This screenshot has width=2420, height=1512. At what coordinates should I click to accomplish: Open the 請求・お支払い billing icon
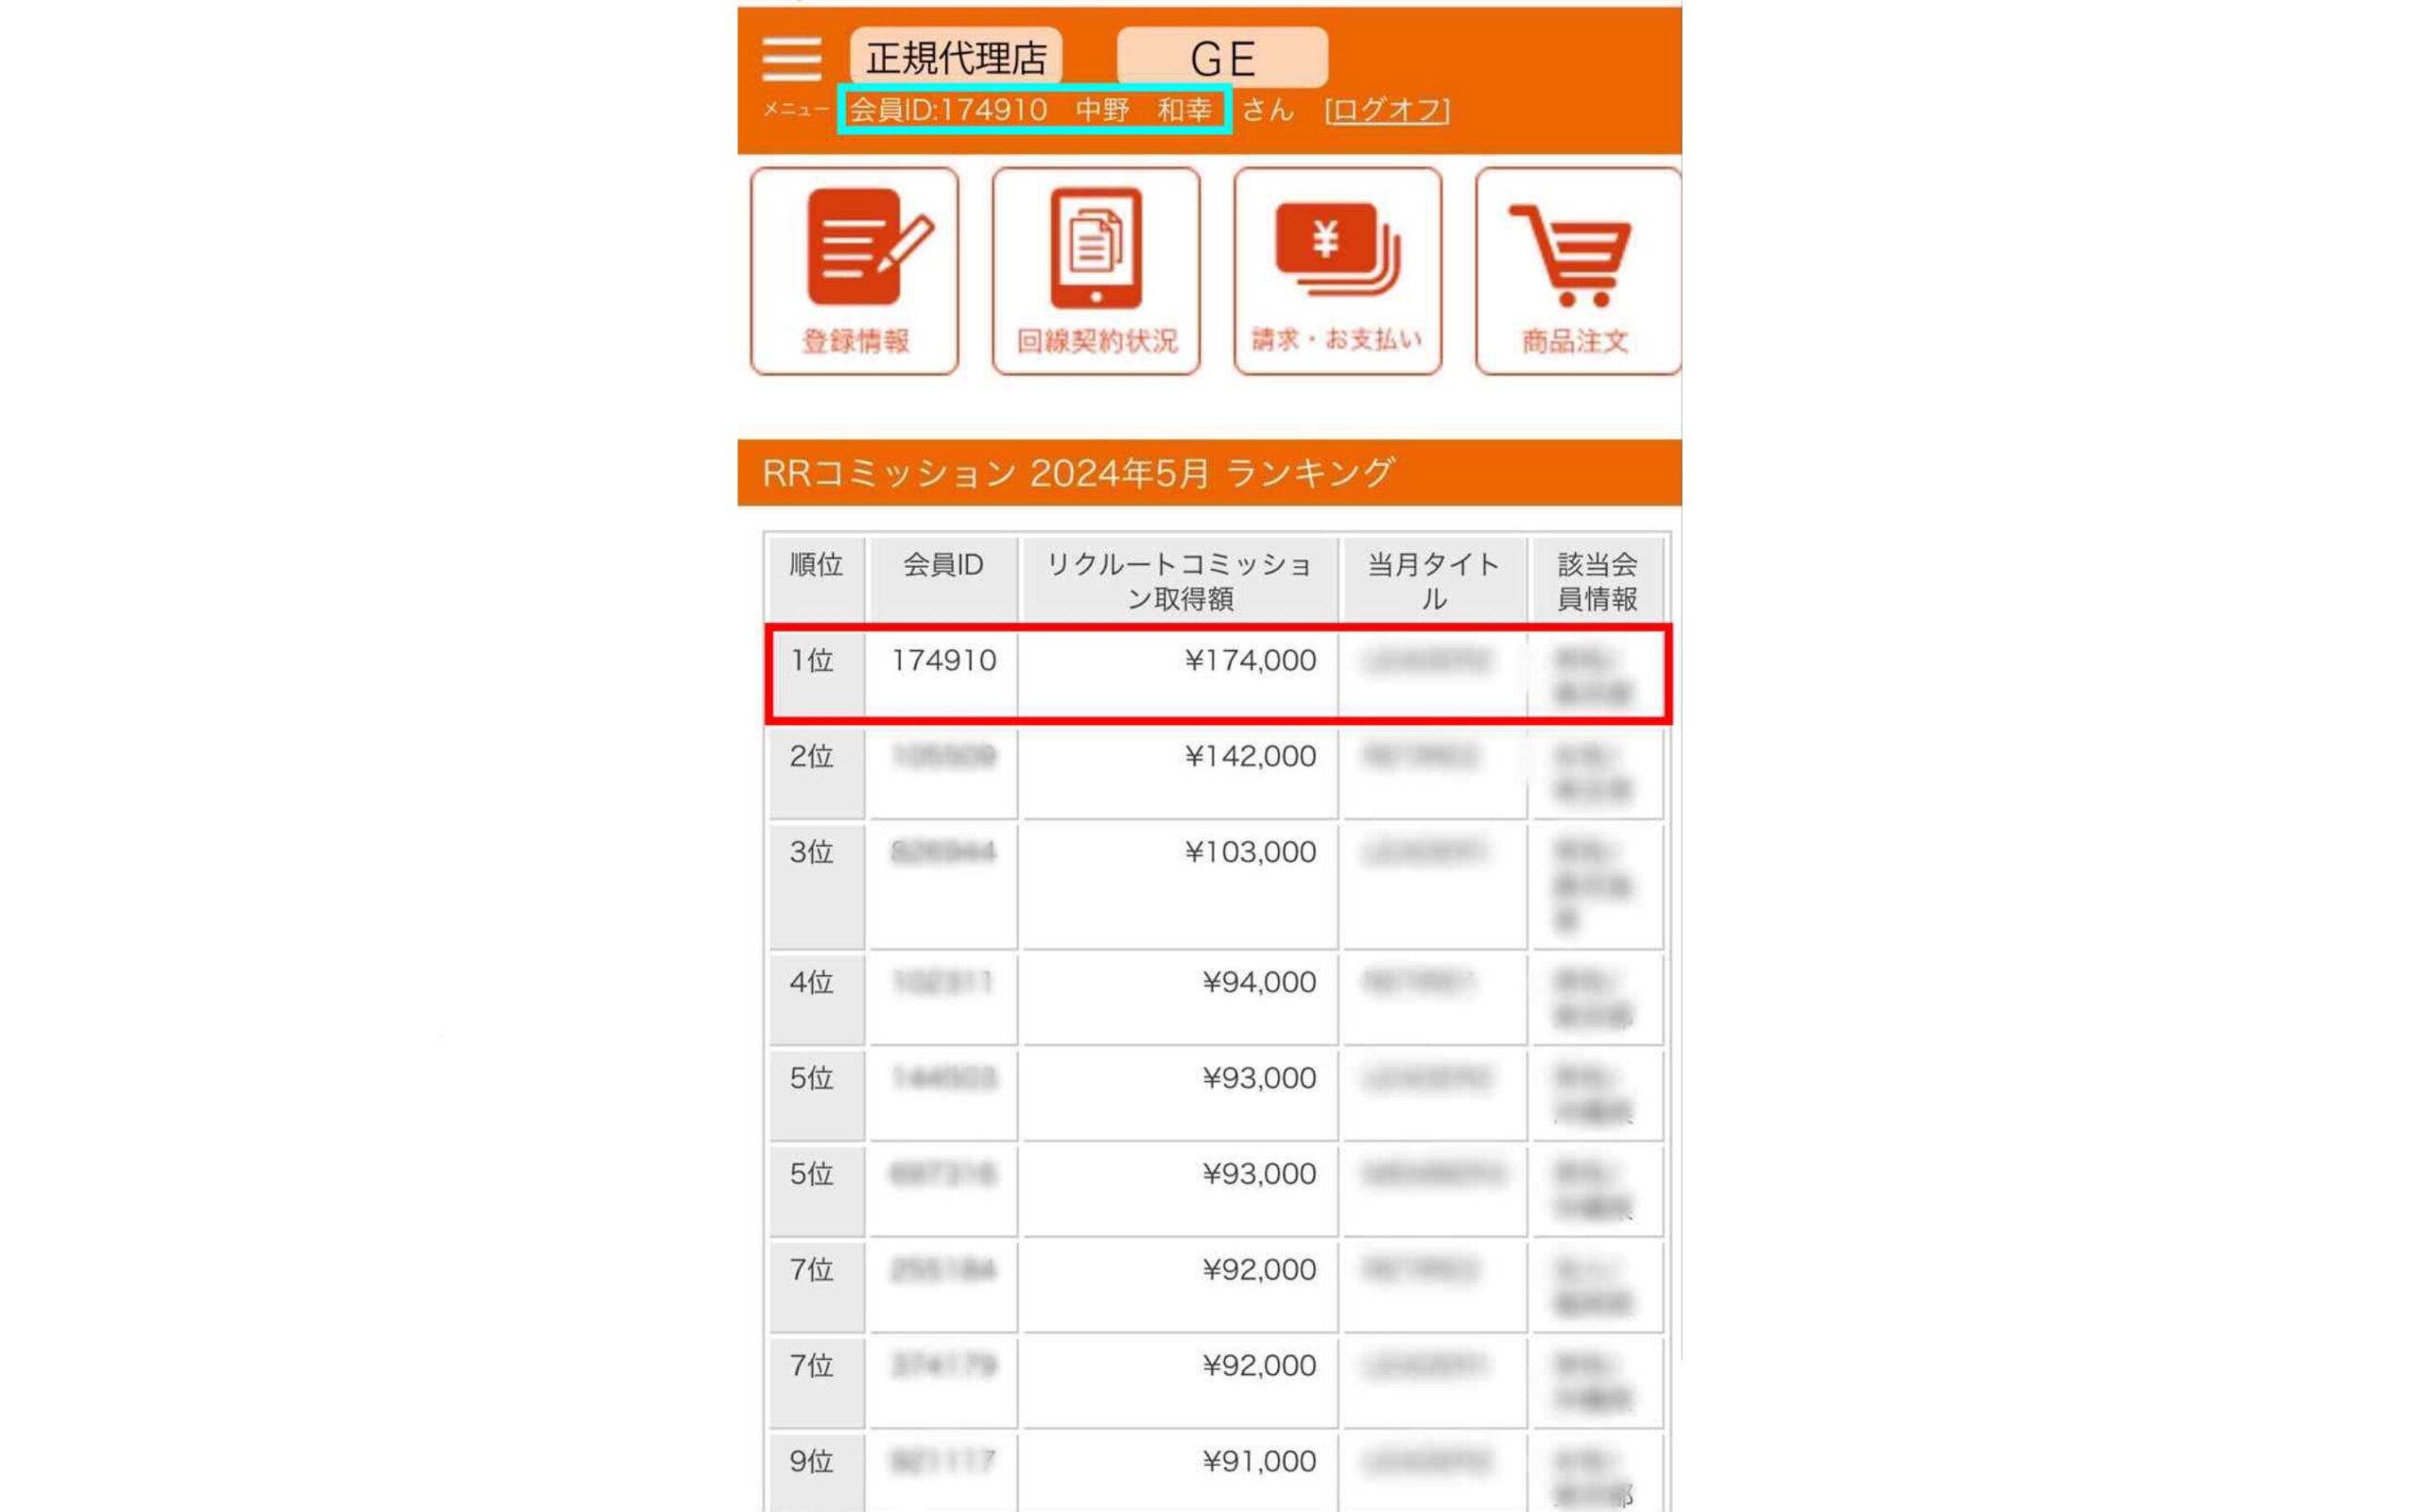point(1337,271)
